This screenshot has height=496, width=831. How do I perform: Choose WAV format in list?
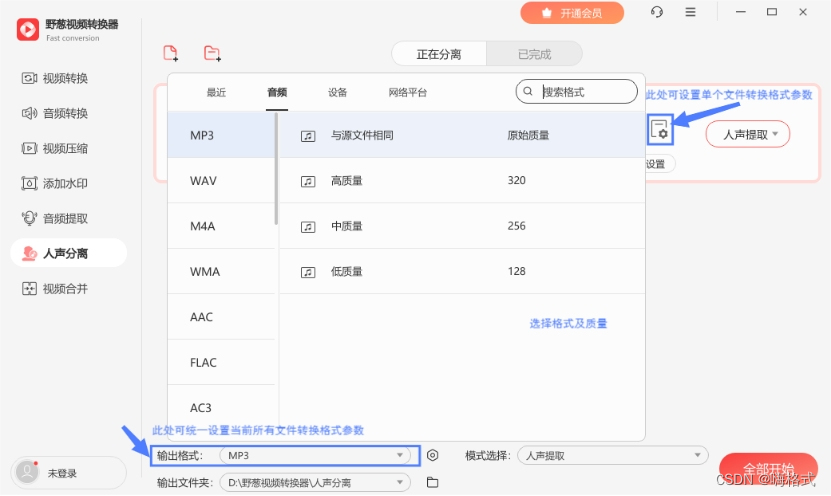[221, 181]
